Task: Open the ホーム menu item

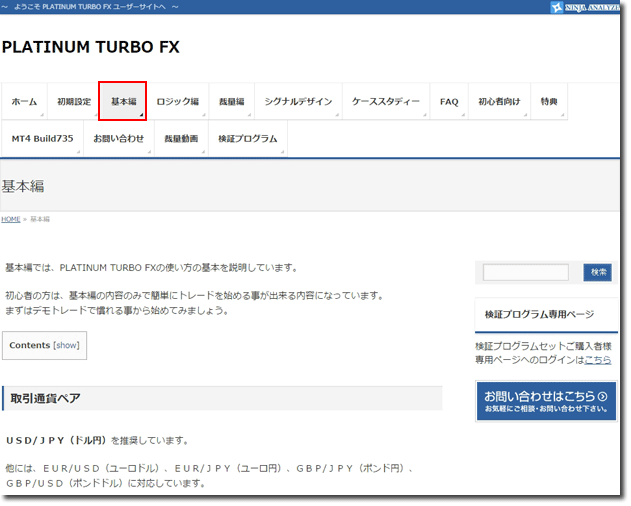Action: [x=24, y=101]
